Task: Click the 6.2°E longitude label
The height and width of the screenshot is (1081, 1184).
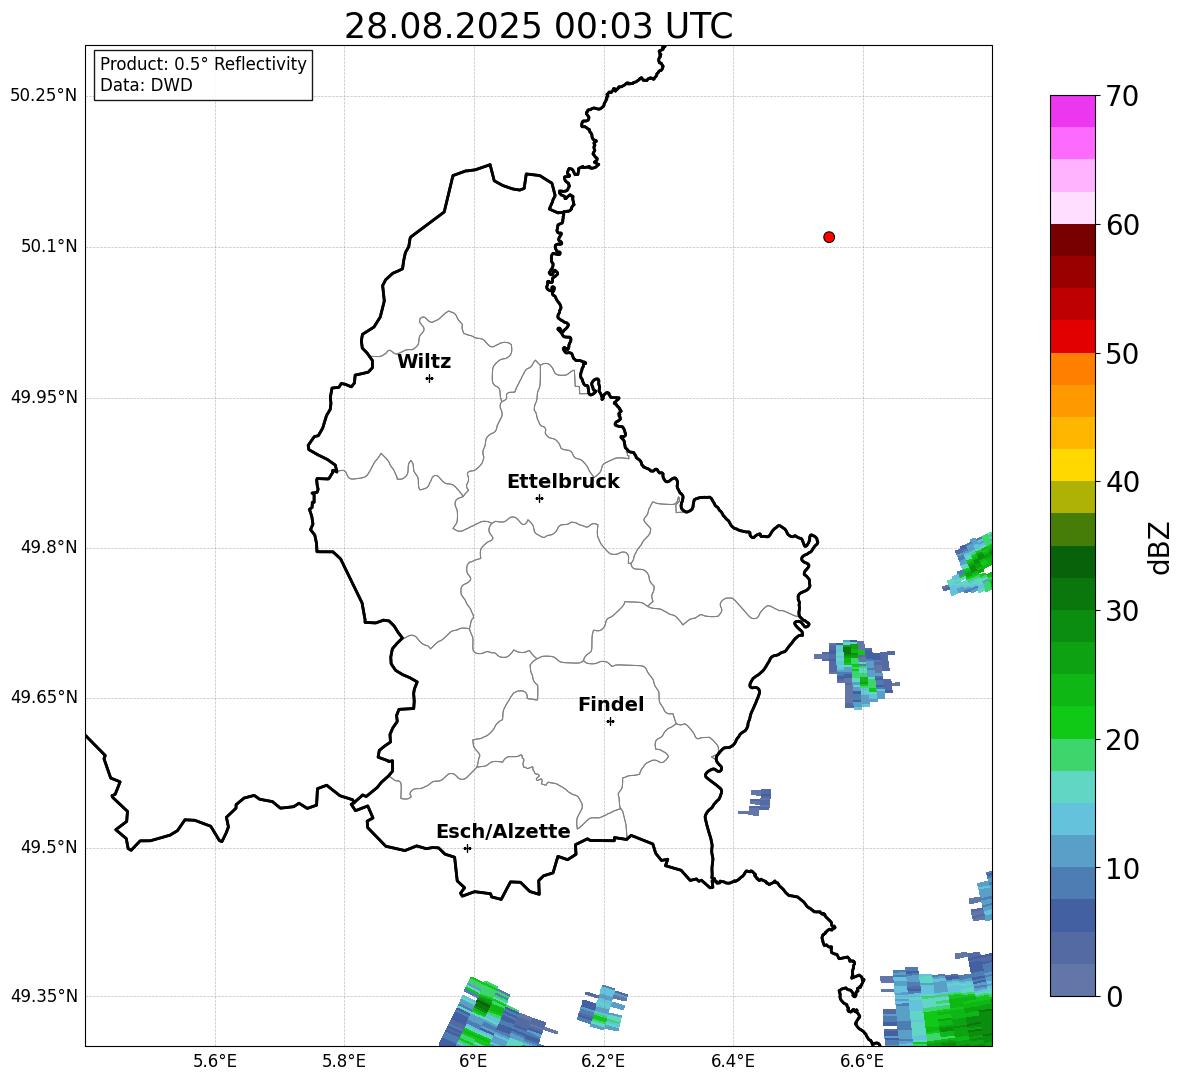Action: [x=603, y=1061]
